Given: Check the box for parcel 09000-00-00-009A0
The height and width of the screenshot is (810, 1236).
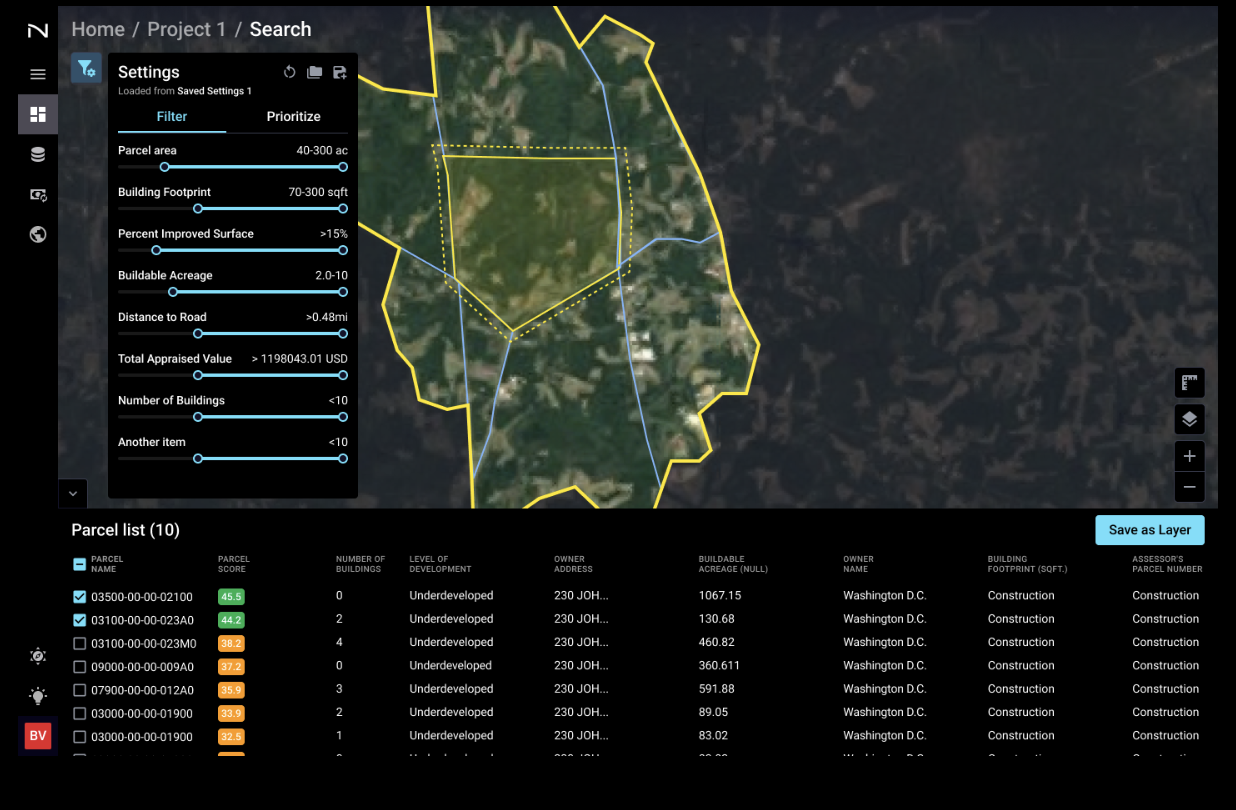Looking at the screenshot, I should click(x=78, y=665).
